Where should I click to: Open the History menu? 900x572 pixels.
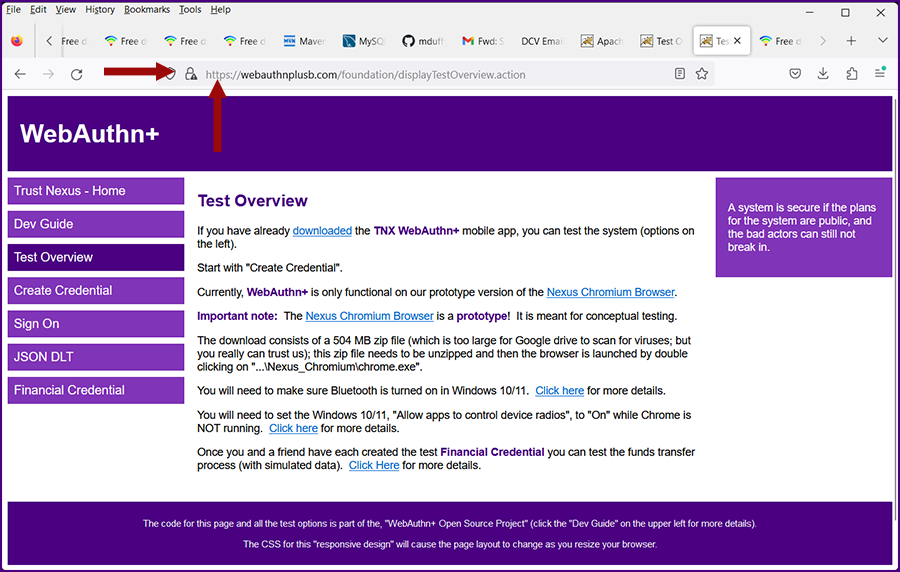pyautogui.click(x=100, y=10)
